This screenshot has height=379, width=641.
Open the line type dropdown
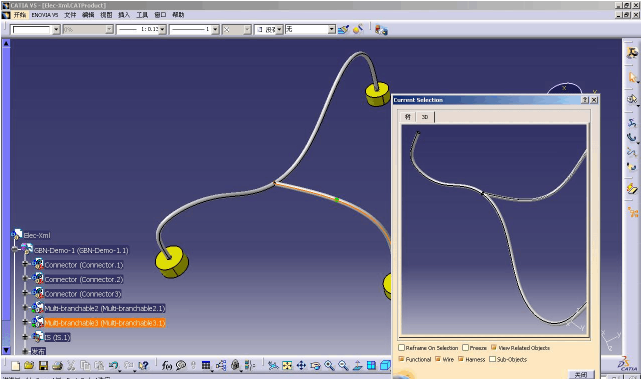click(215, 29)
